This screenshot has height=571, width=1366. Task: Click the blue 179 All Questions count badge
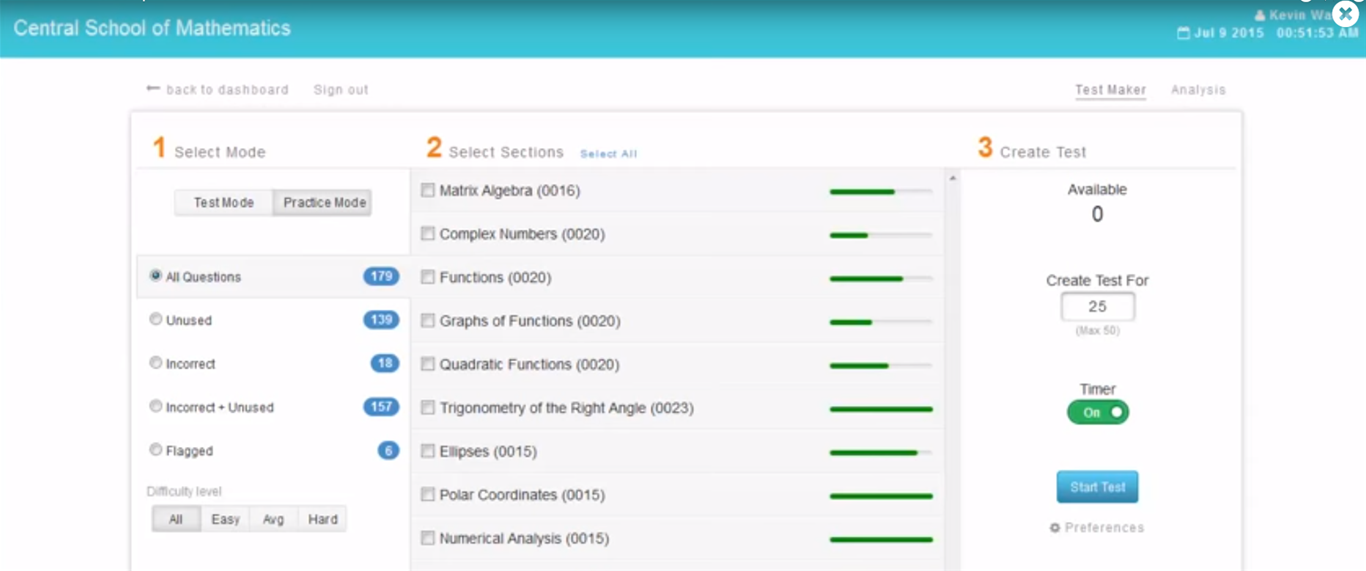(381, 277)
